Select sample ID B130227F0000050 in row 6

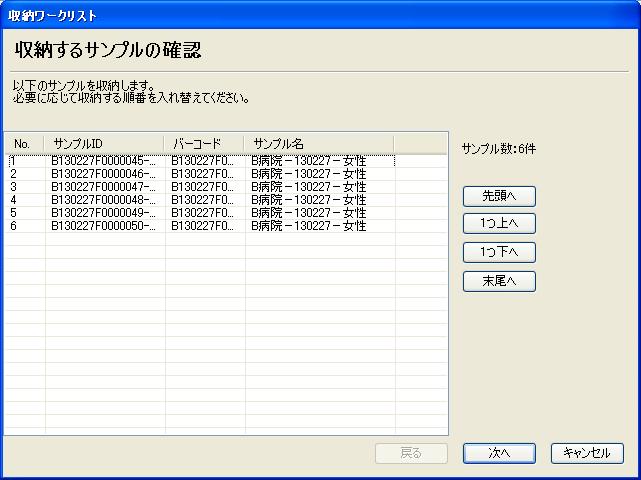click(104, 226)
